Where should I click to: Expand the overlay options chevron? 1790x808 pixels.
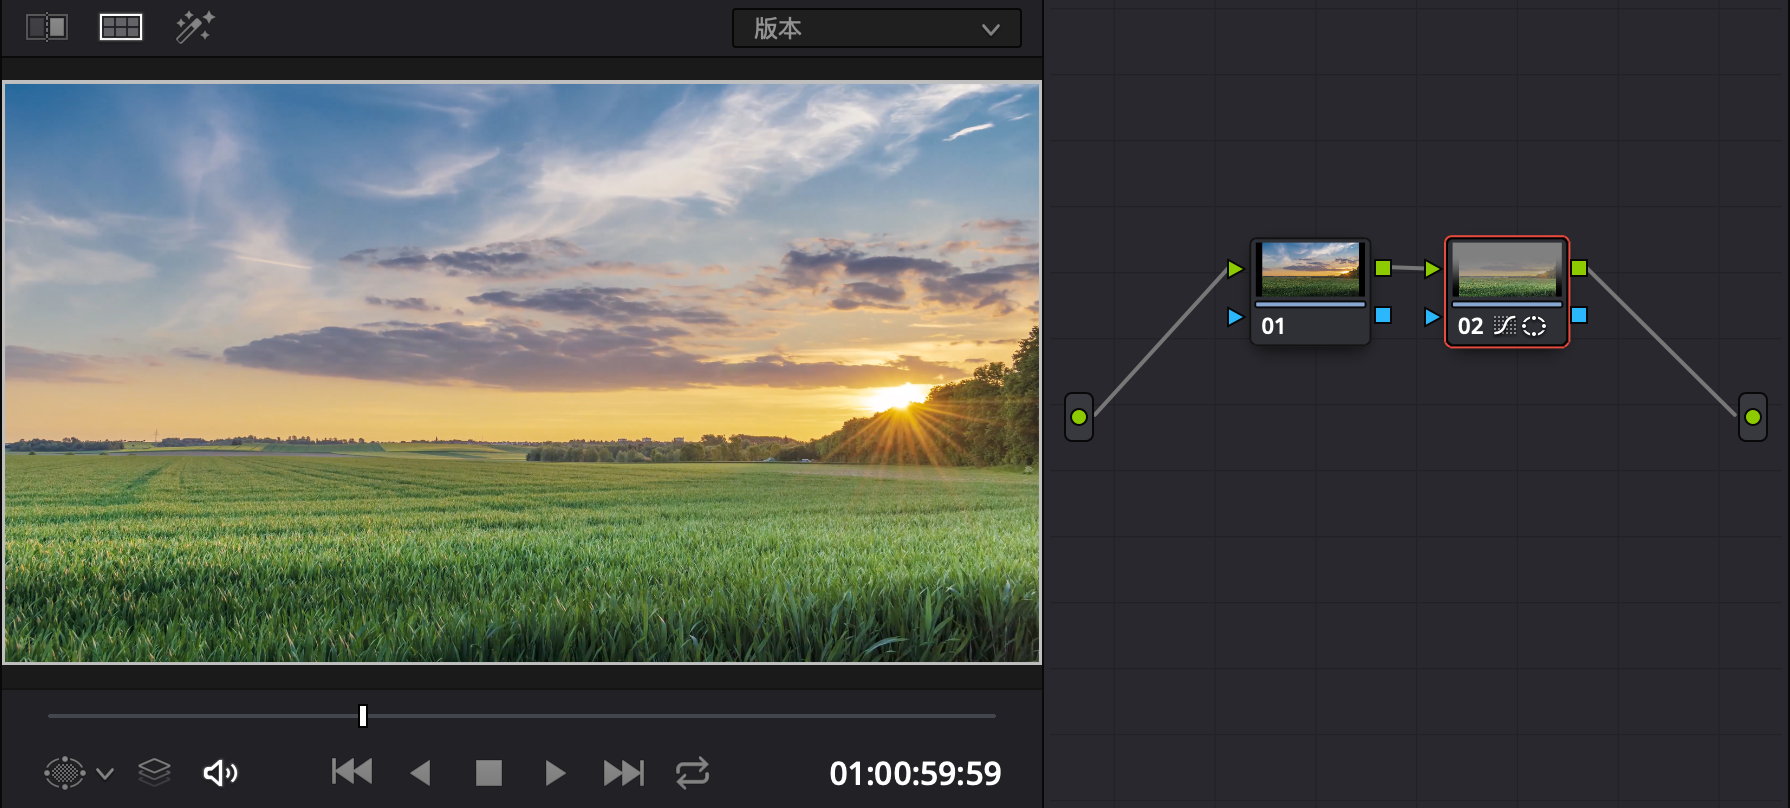[x=105, y=774]
